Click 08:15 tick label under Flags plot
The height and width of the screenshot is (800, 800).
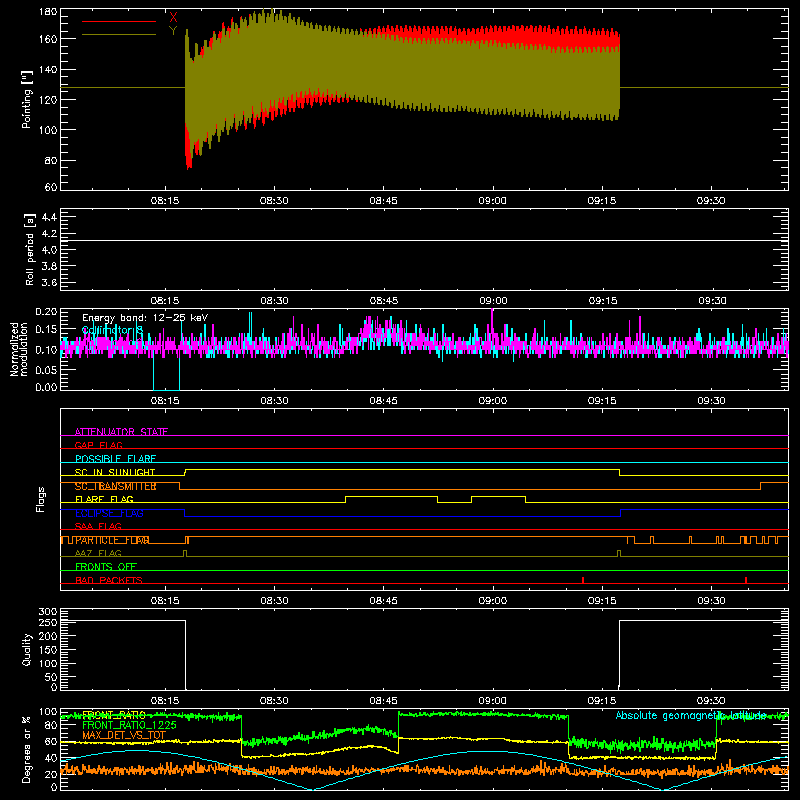(165, 601)
